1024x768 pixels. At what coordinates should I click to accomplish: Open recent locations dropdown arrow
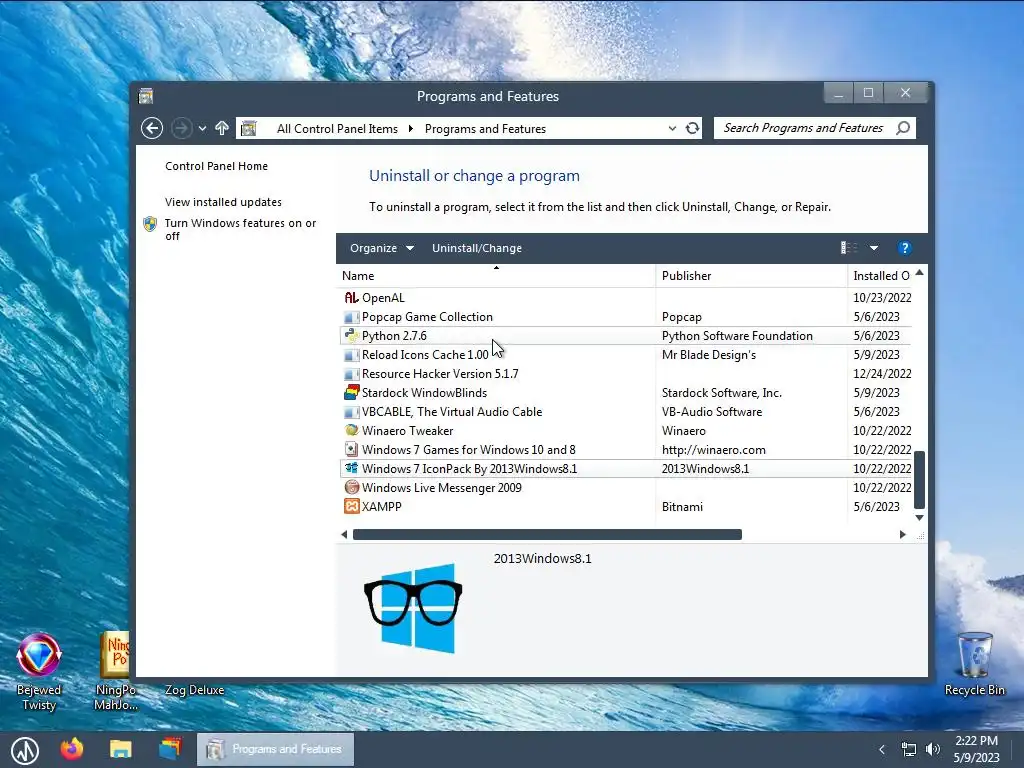pos(202,129)
